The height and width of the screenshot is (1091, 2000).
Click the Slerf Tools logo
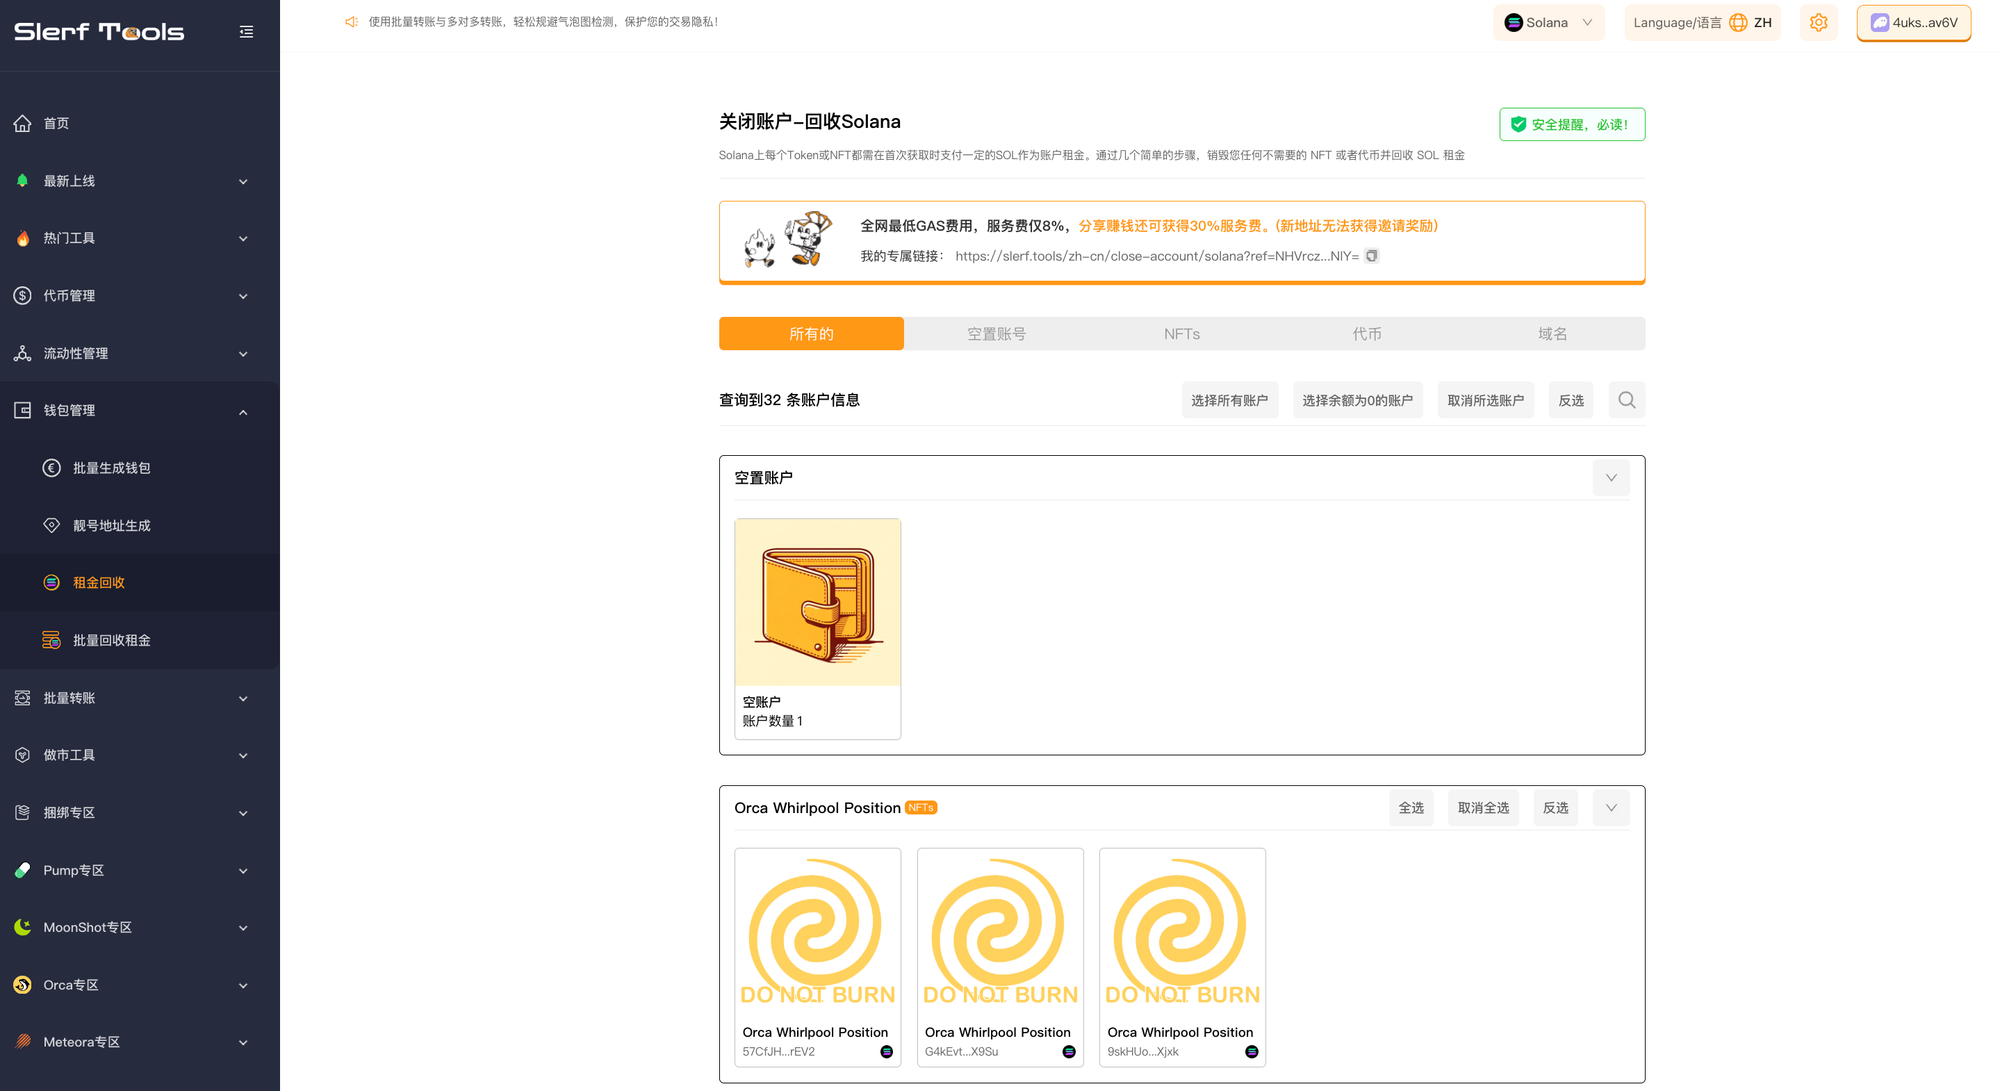[99, 32]
